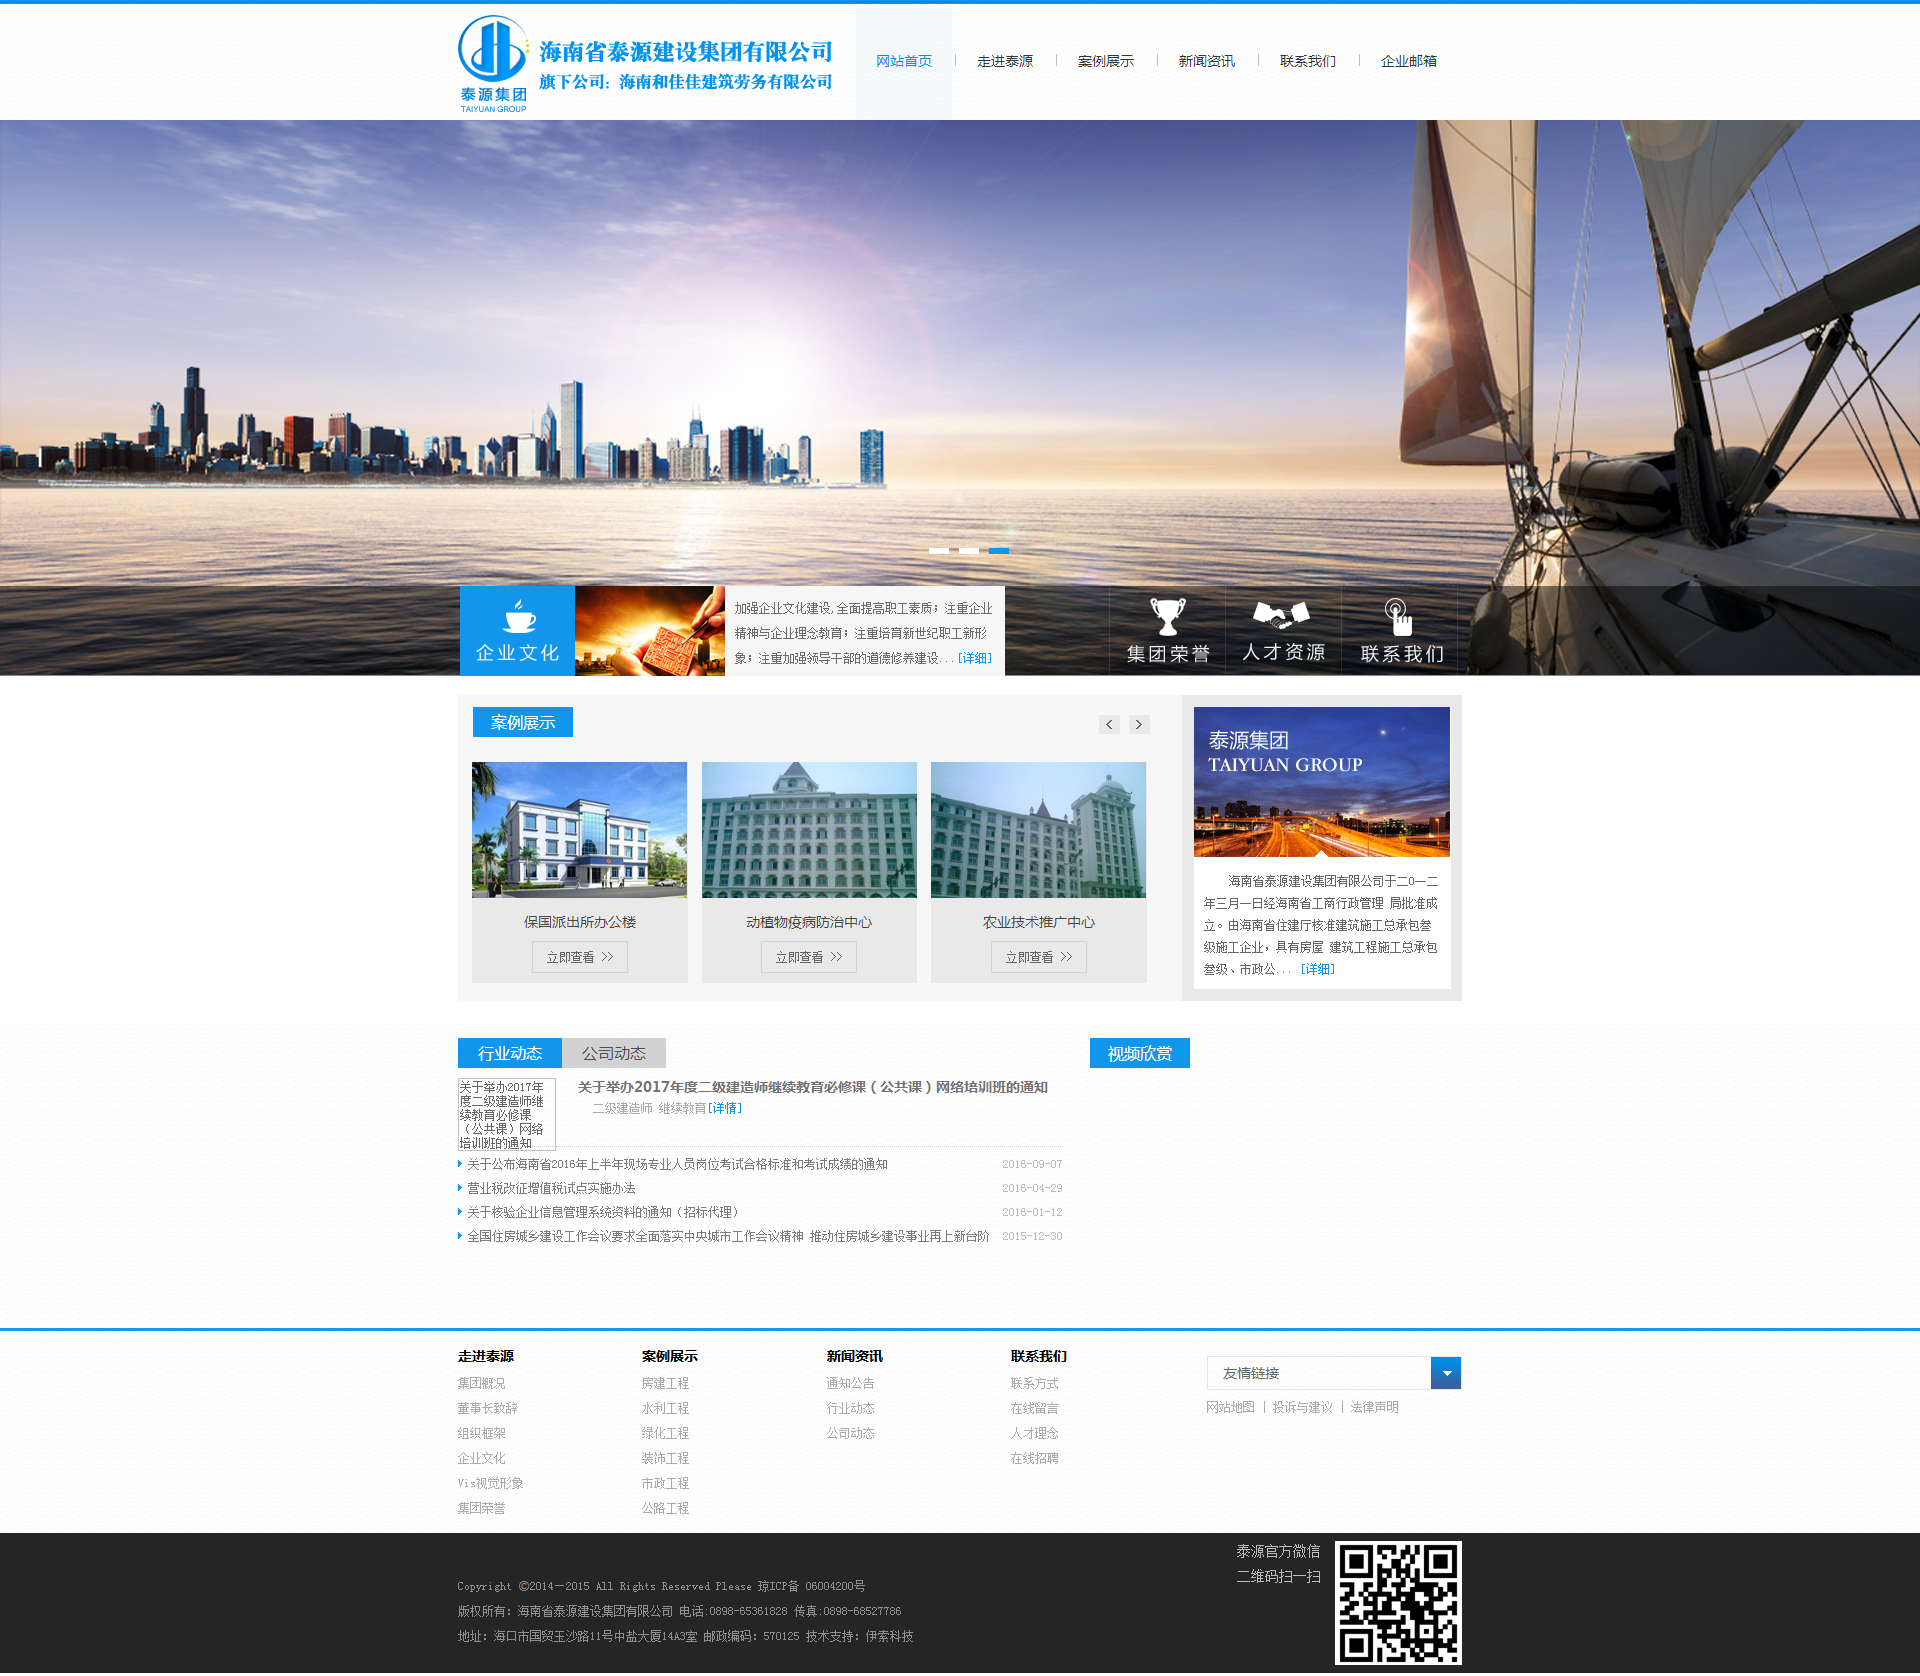
Task: Click the 人才资源 handshake icon
Action: pyautogui.click(x=1282, y=614)
